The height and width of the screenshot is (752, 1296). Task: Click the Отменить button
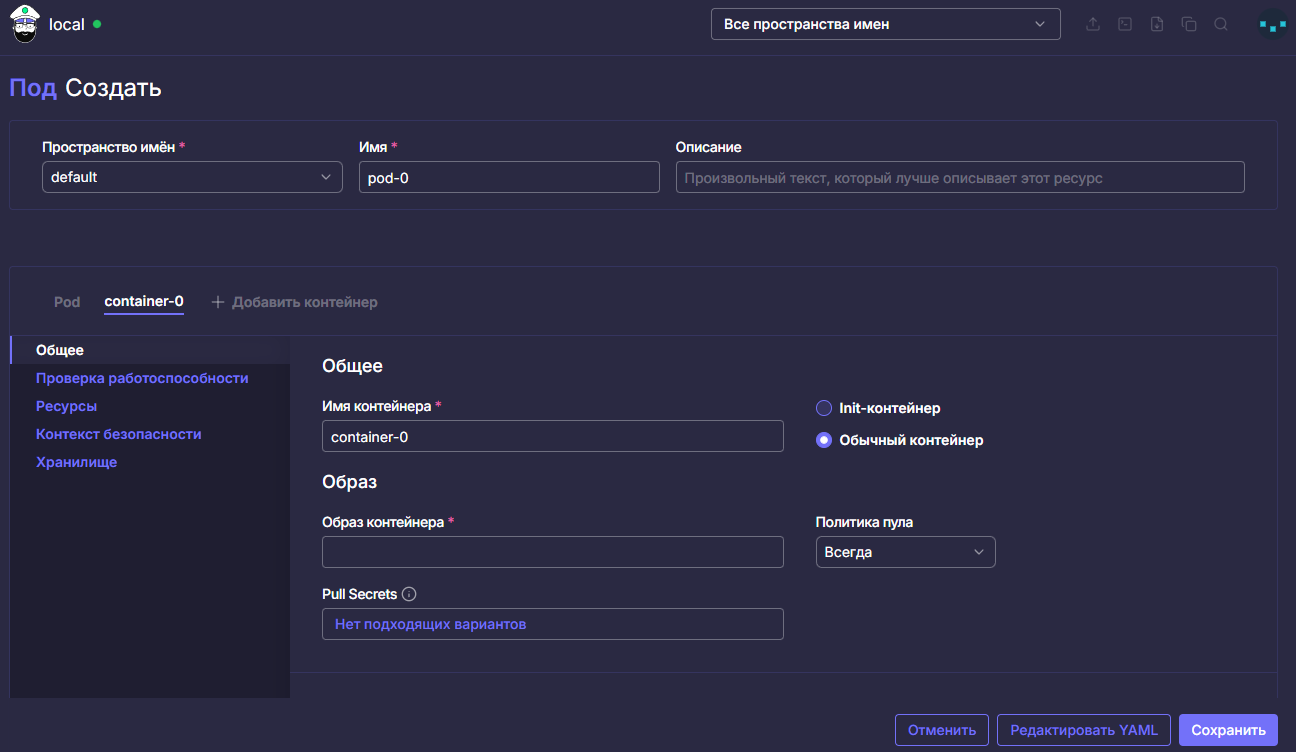click(x=942, y=730)
